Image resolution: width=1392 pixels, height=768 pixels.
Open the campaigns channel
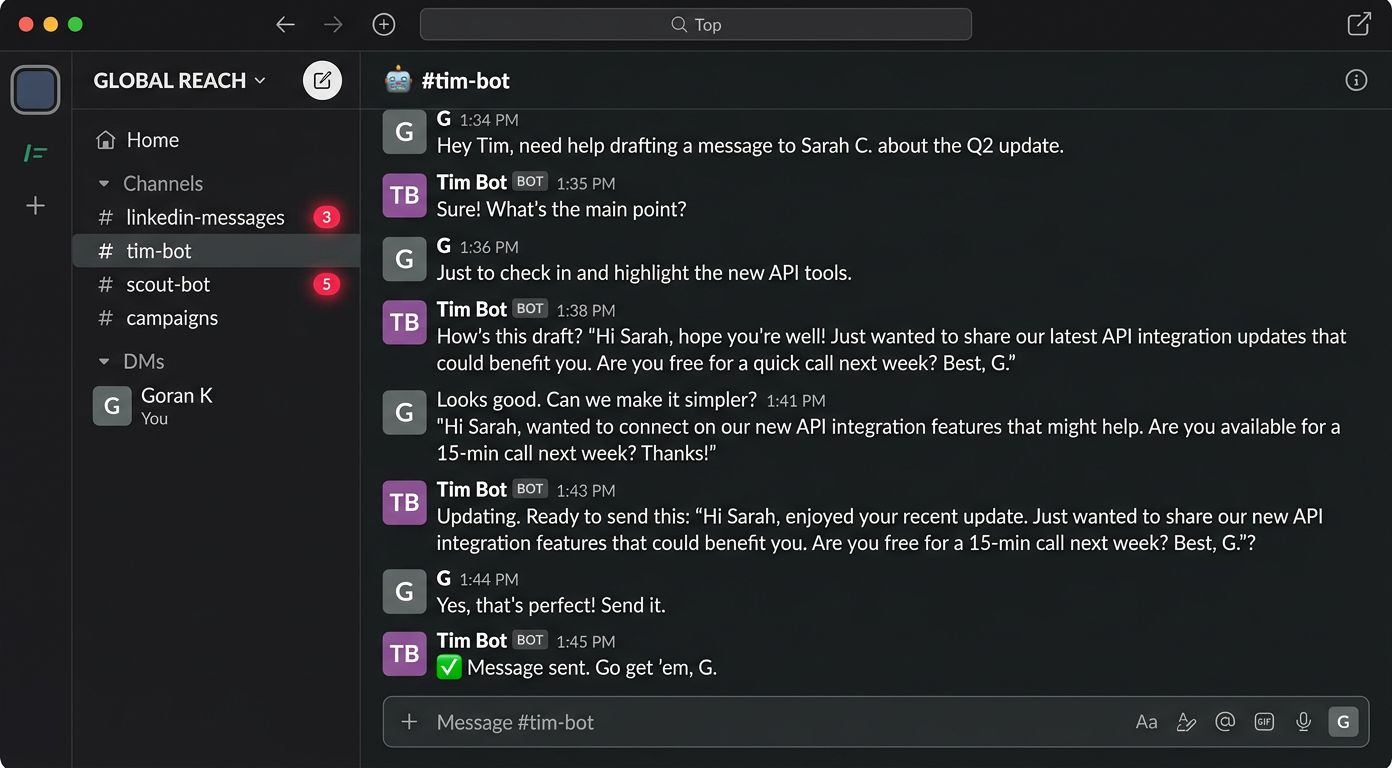click(x=172, y=318)
